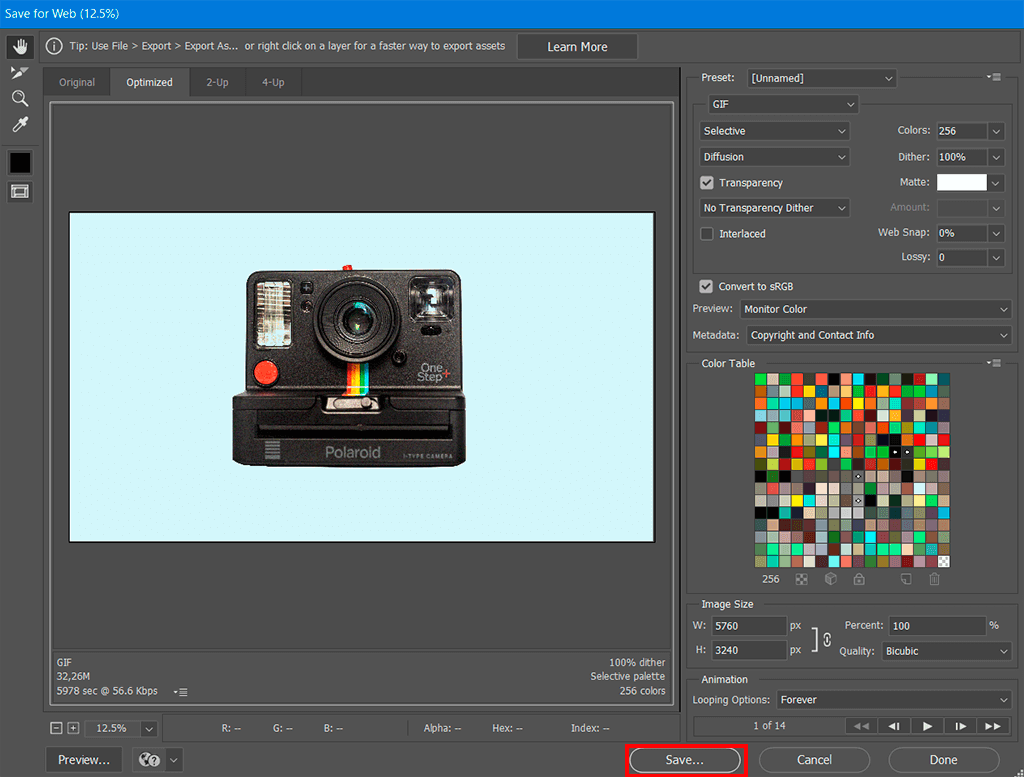Click the image Width input field
The width and height of the screenshot is (1024, 777).
pyautogui.click(x=748, y=626)
